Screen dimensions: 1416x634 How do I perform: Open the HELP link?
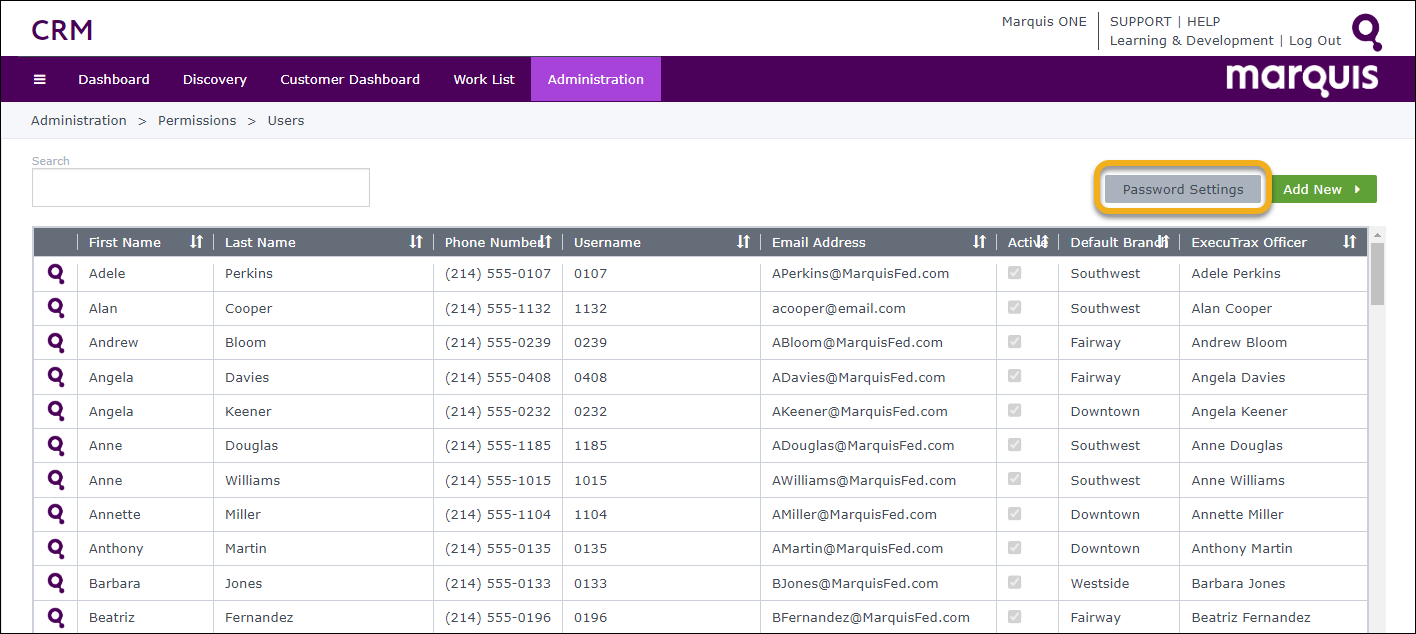point(1204,21)
